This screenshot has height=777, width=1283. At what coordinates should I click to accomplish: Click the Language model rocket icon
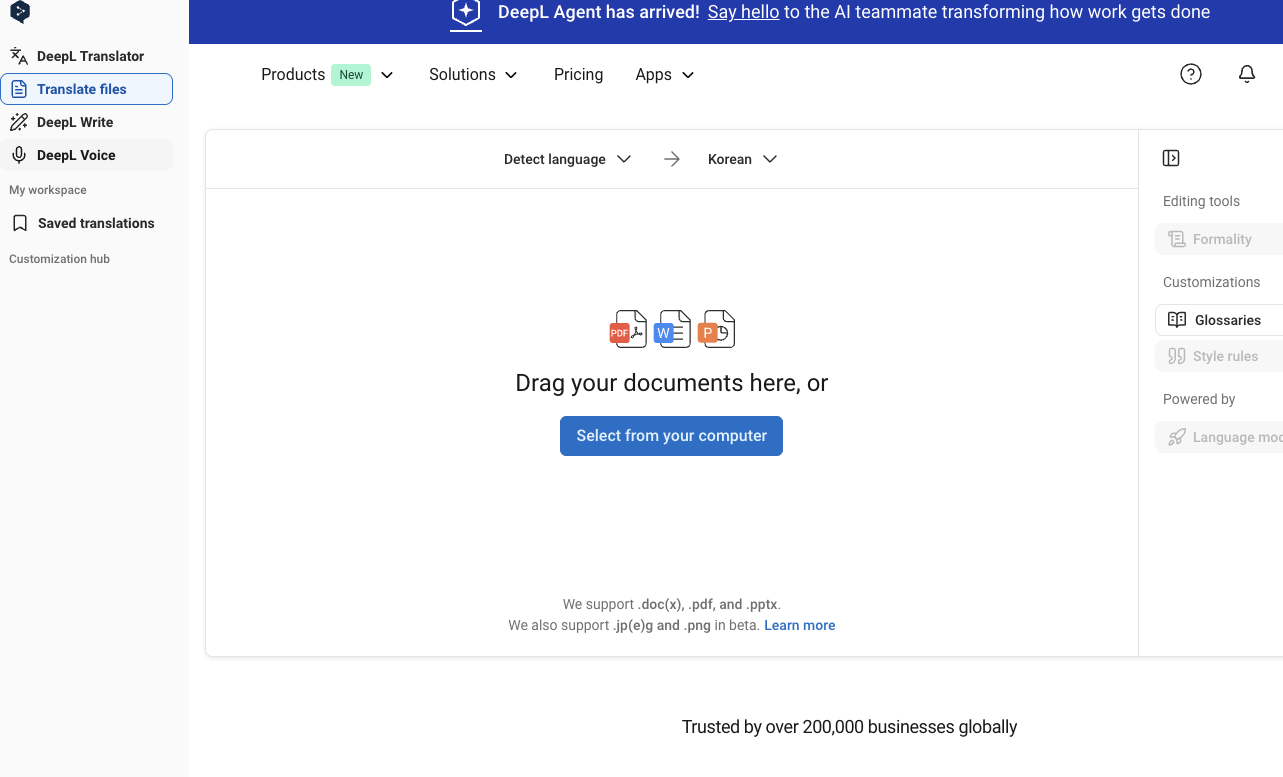click(x=1177, y=437)
